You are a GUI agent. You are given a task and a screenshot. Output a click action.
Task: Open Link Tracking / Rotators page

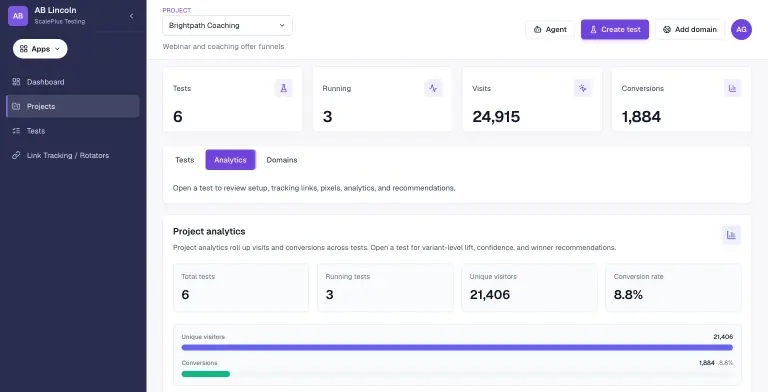point(72,155)
